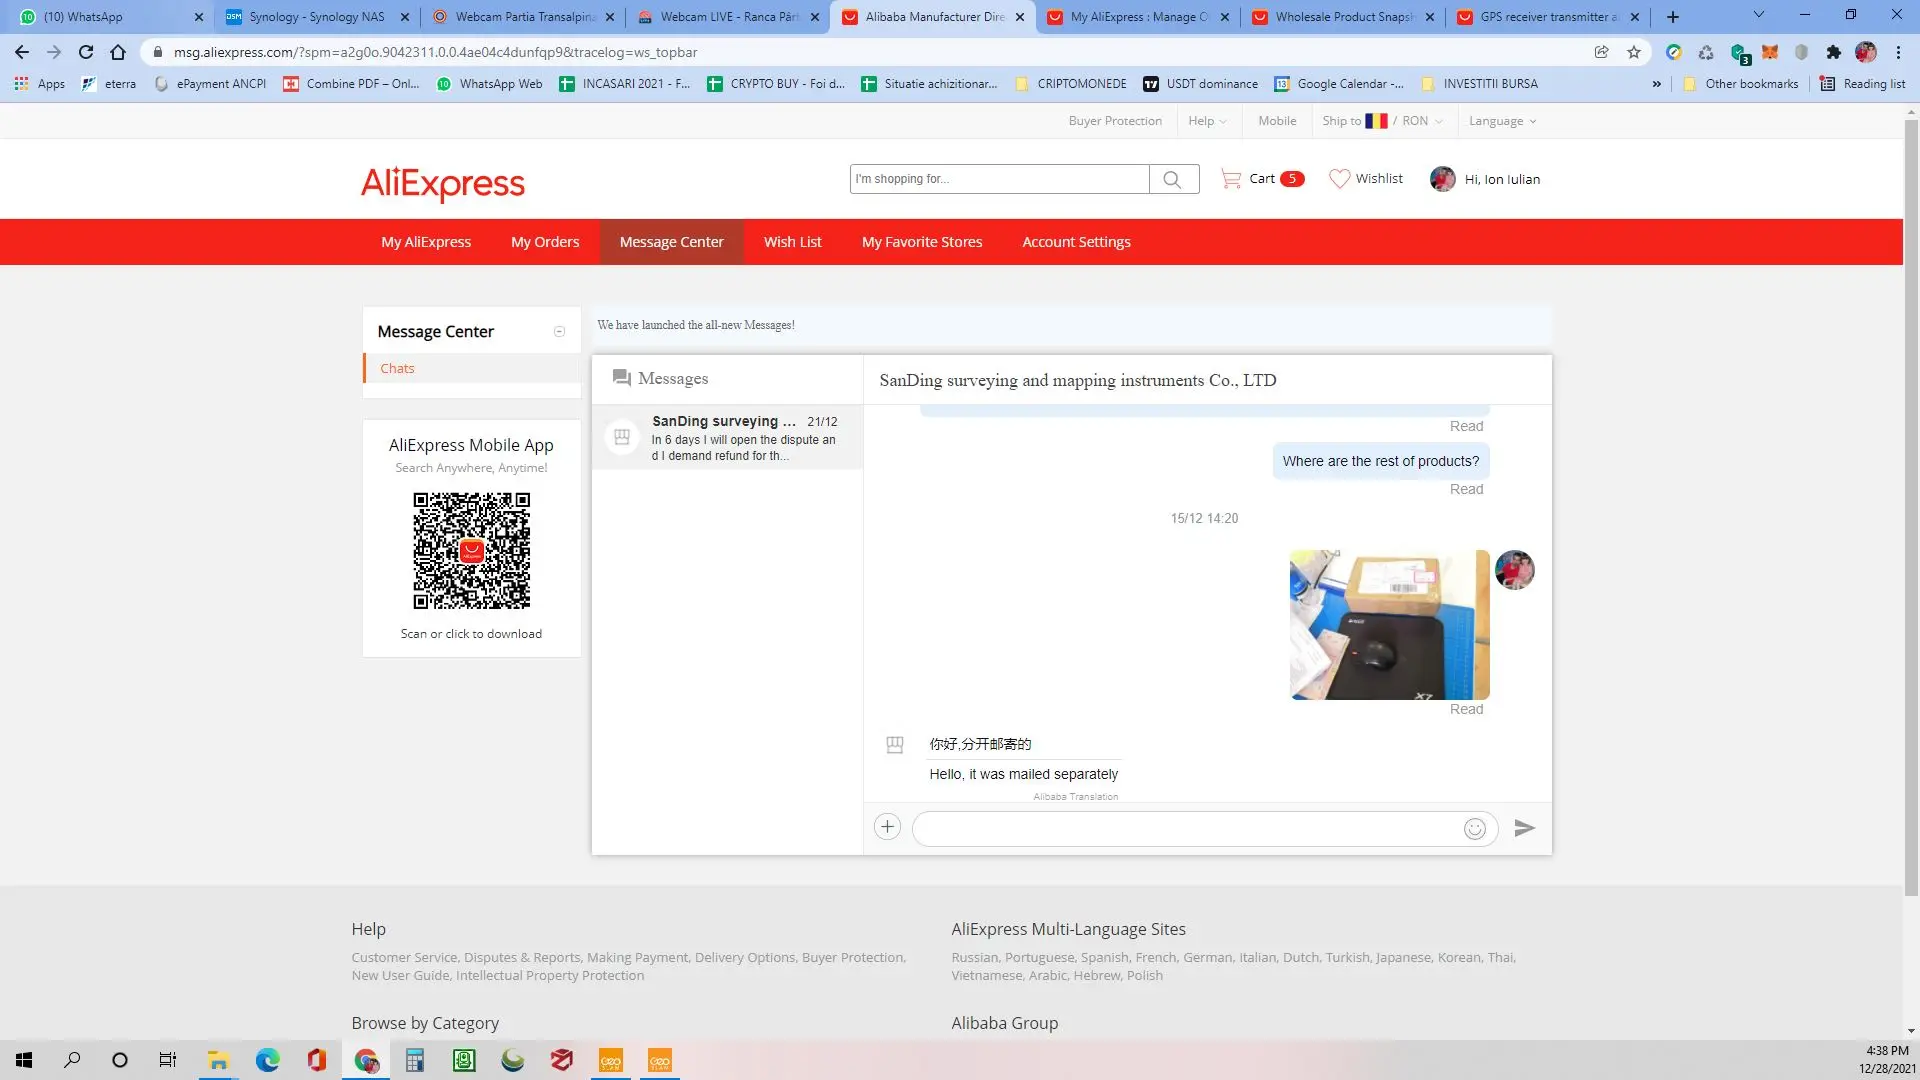The width and height of the screenshot is (1920, 1080).
Task: Expand the Help dropdown menu
Action: (1207, 121)
